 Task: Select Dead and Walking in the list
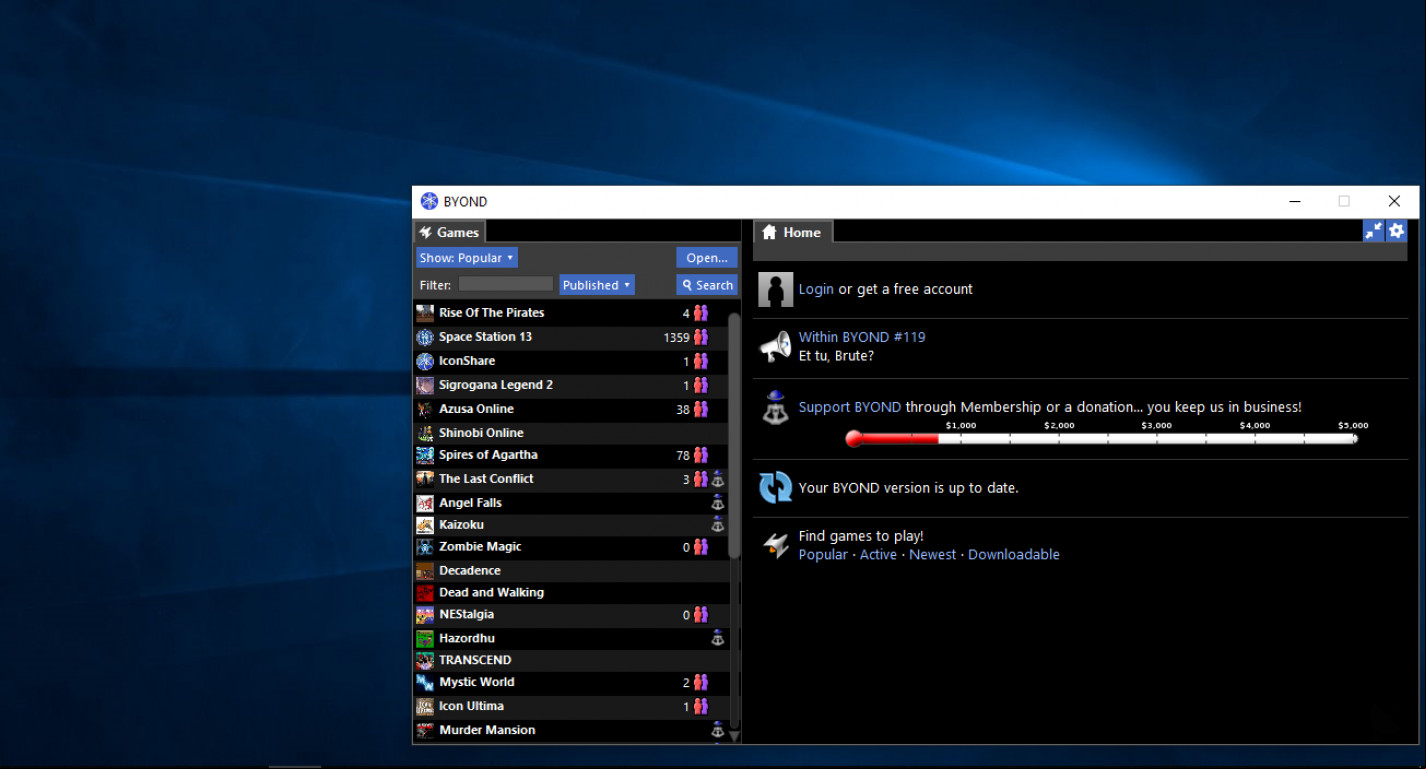(x=491, y=592)
